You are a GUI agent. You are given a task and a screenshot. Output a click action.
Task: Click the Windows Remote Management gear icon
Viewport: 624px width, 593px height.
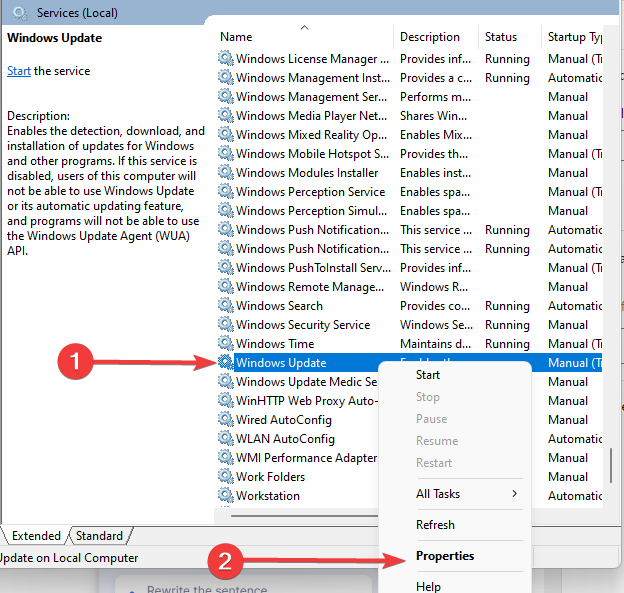tap(226, 286)
